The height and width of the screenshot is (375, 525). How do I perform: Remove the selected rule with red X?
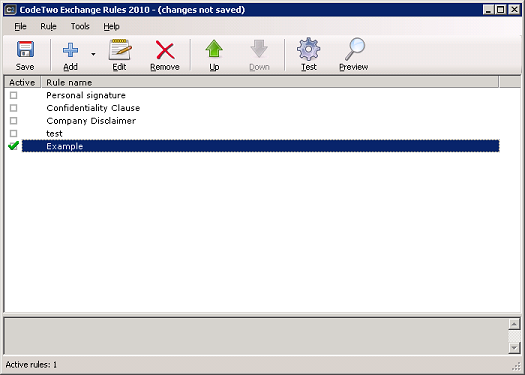165,55
